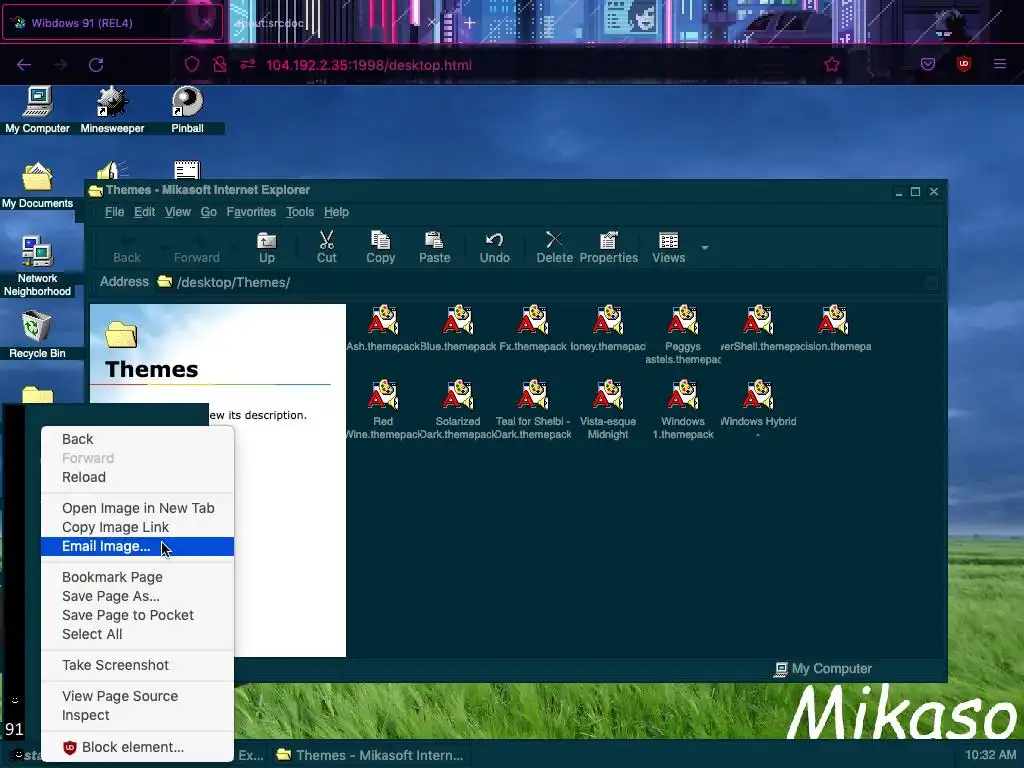Open the Go menu

tap(208, 212)
